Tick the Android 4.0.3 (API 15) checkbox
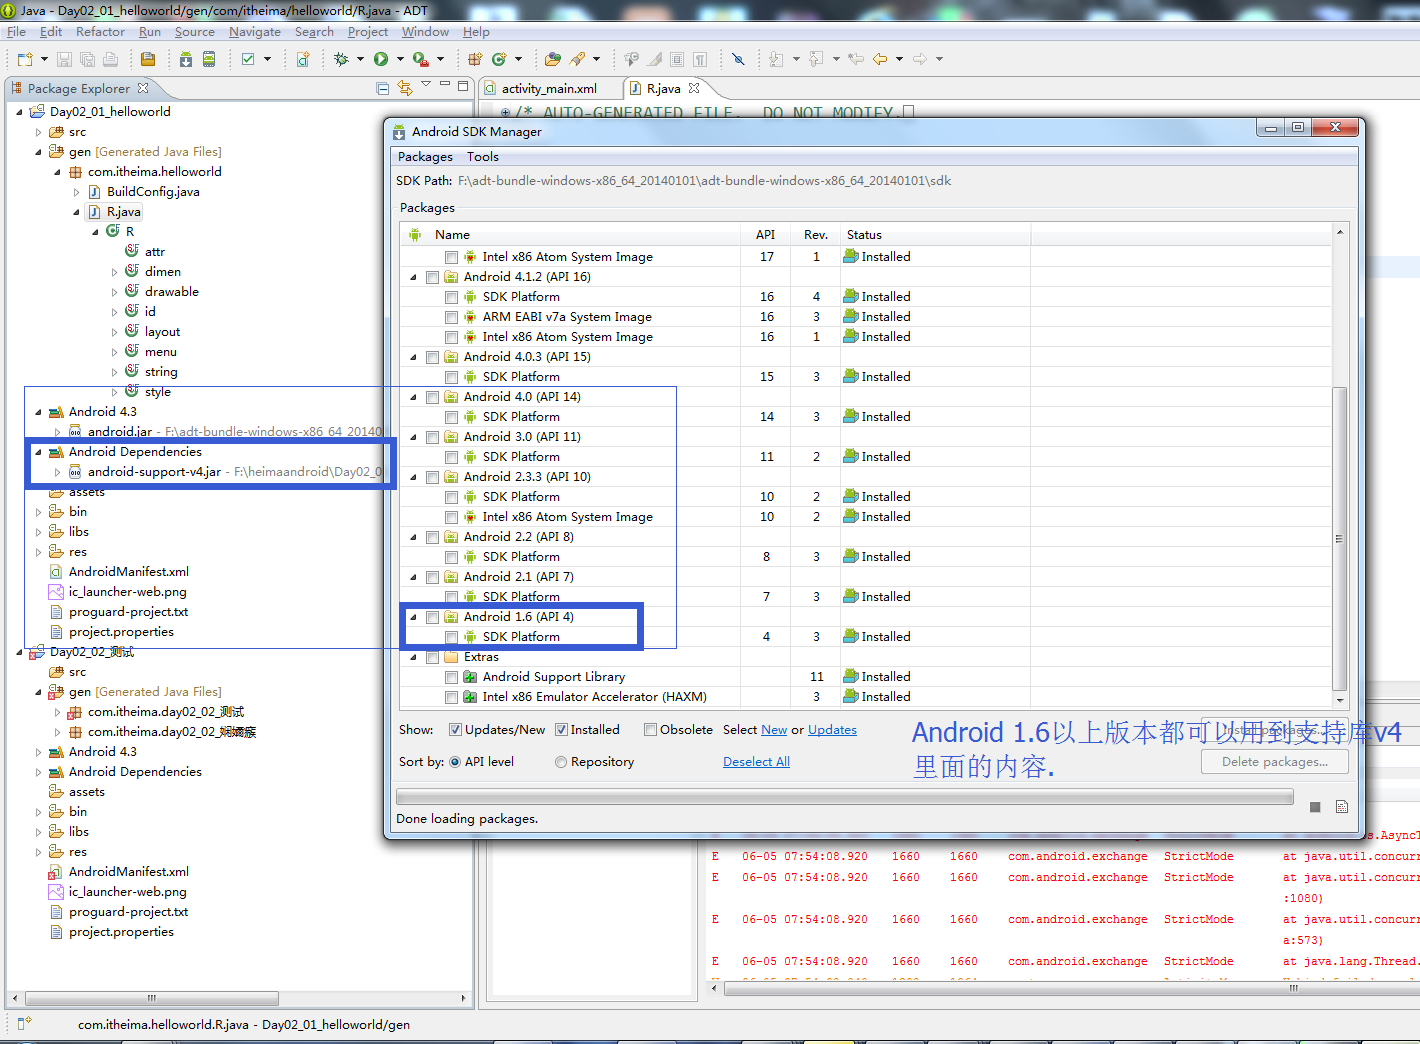1420x1044 pixels. (x=432, y=357)
